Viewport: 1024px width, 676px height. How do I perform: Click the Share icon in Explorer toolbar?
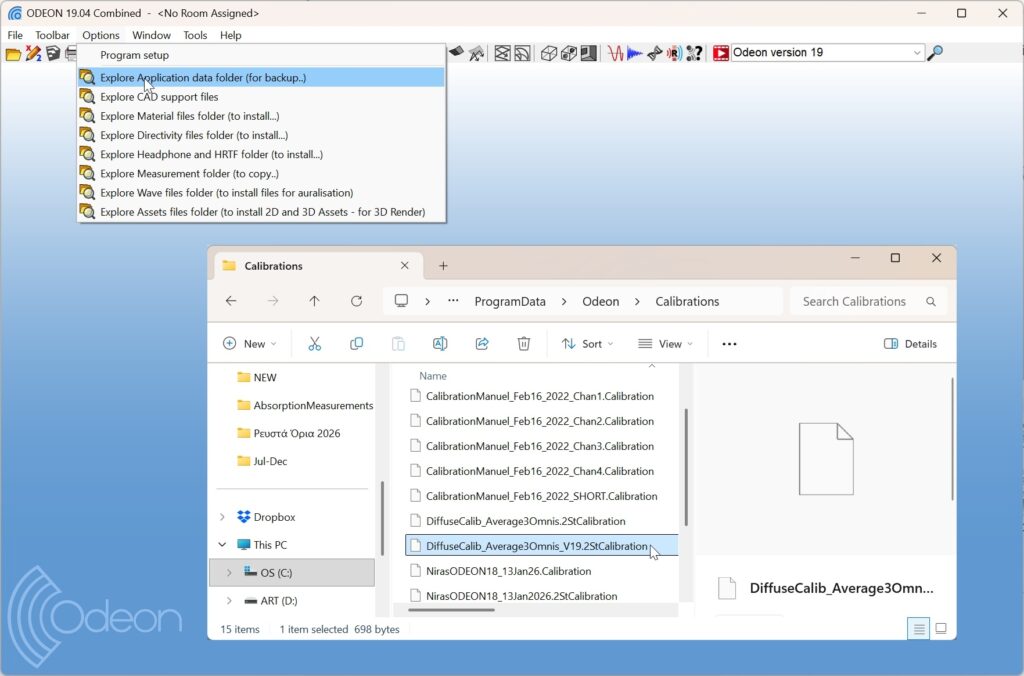click(482, 344)
